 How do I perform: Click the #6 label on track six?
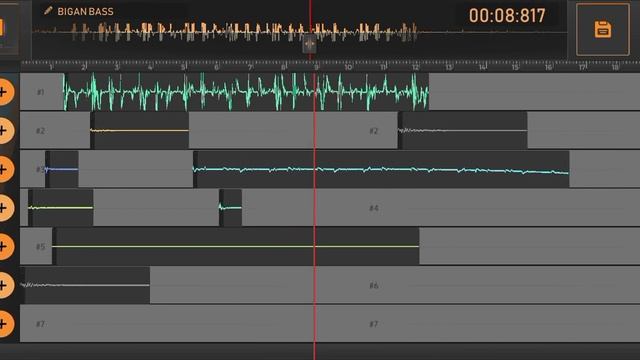pyautogui.click(x=374, y=285)
